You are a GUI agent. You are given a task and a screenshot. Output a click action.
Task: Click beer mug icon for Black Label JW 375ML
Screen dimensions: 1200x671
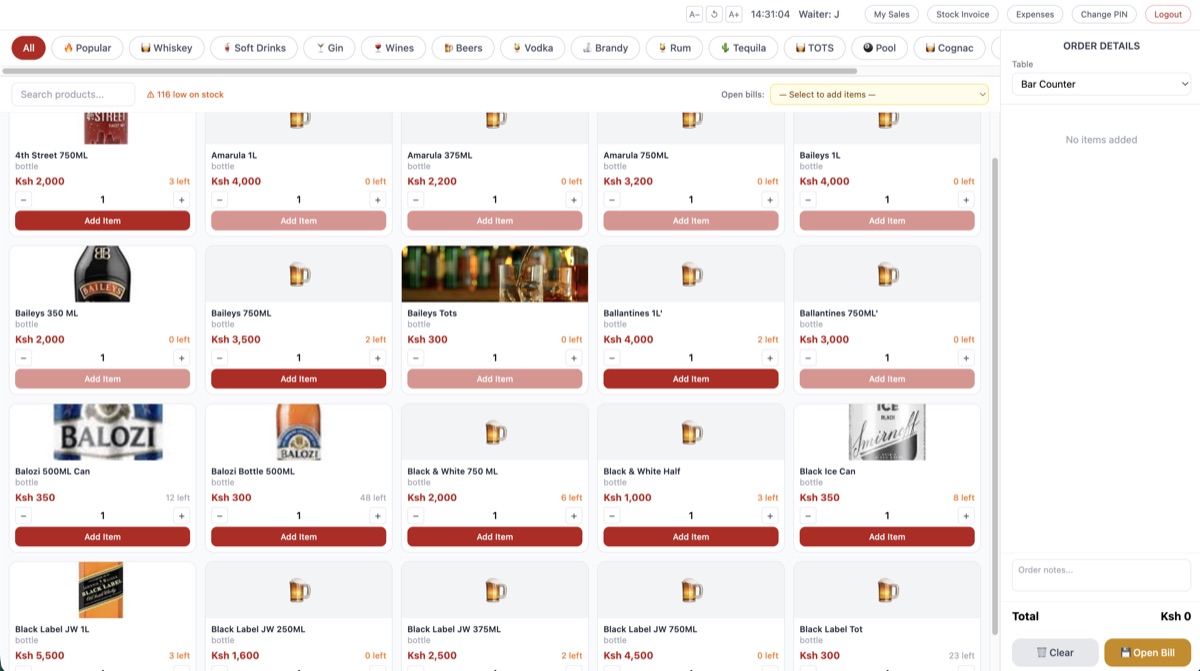click(x=495, y=590)
